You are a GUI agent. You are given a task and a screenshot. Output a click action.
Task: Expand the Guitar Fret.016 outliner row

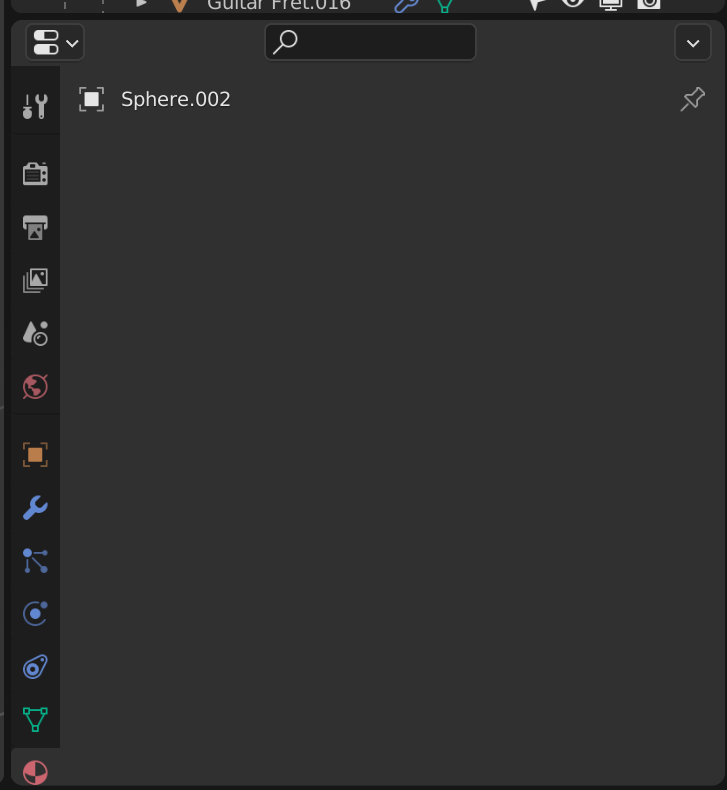[141, 3]
